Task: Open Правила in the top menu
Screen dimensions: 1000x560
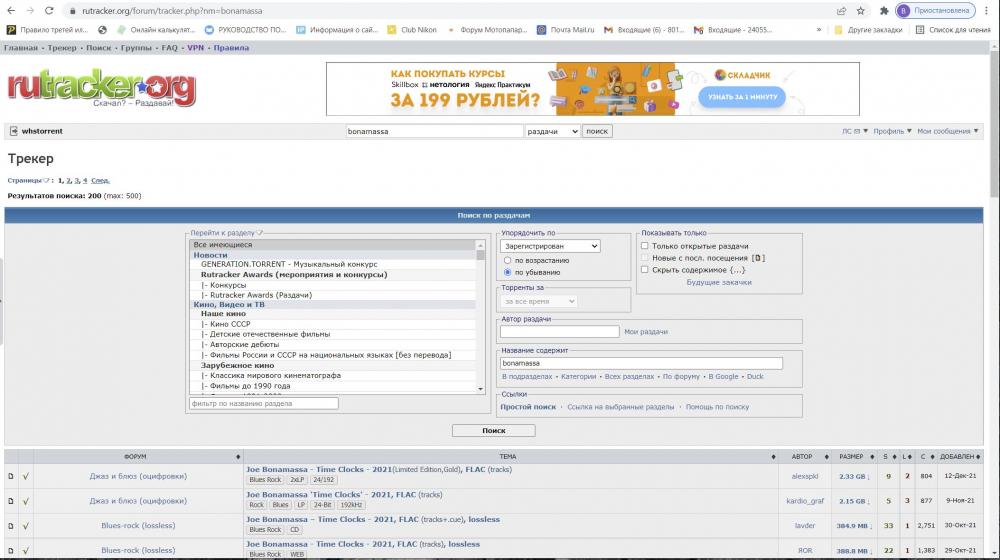Action: 231,48
